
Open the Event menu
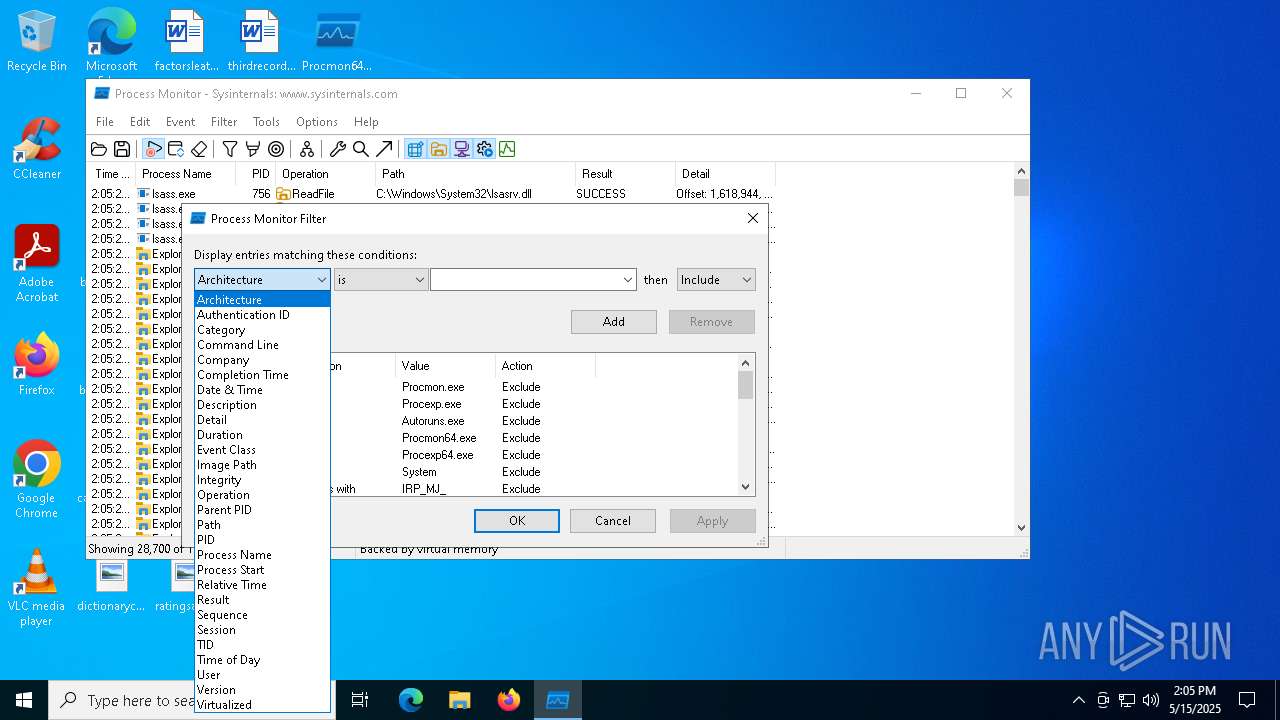coord(180,122)
